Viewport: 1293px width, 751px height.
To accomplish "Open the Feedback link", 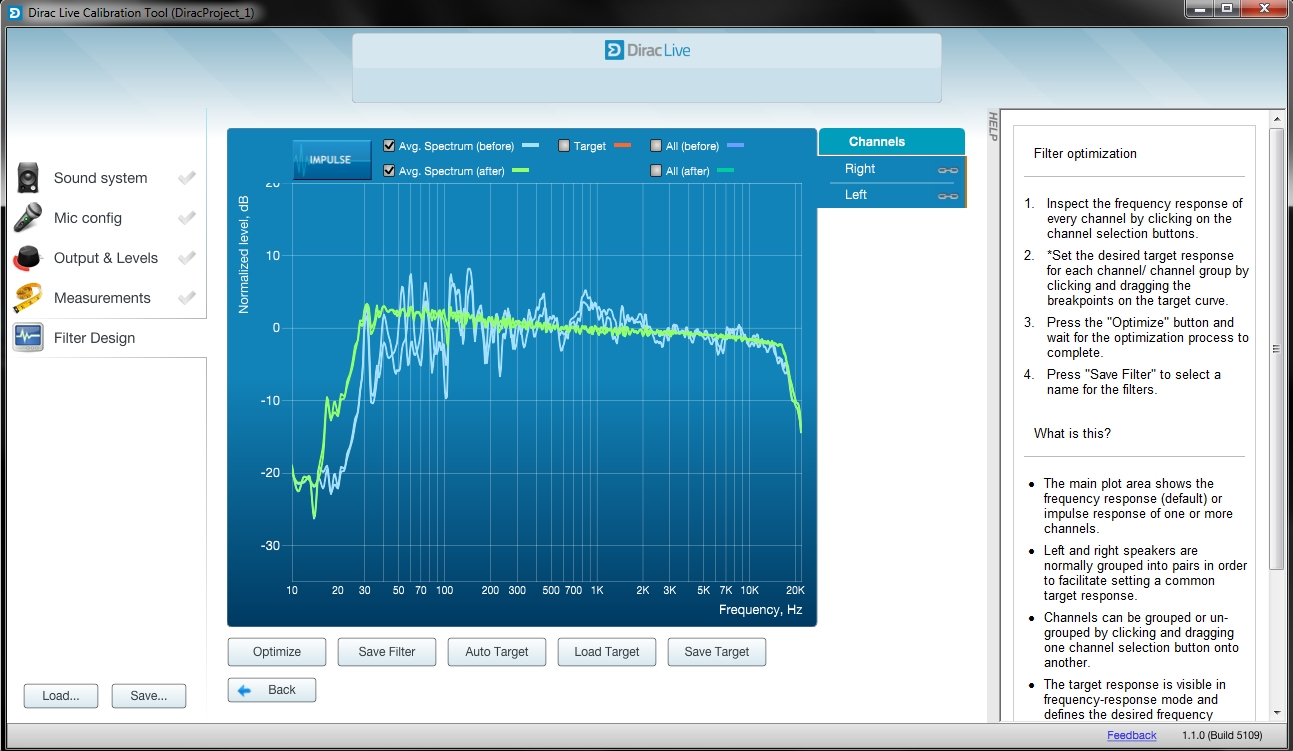I will (1132, 736).
